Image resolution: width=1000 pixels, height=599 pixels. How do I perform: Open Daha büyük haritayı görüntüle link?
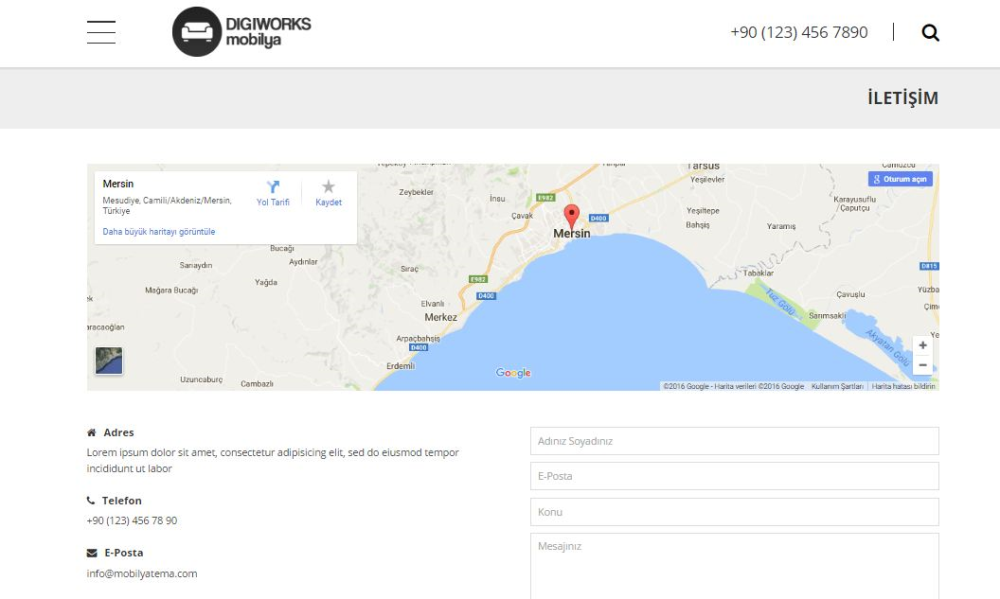click(x=159, y=232)
